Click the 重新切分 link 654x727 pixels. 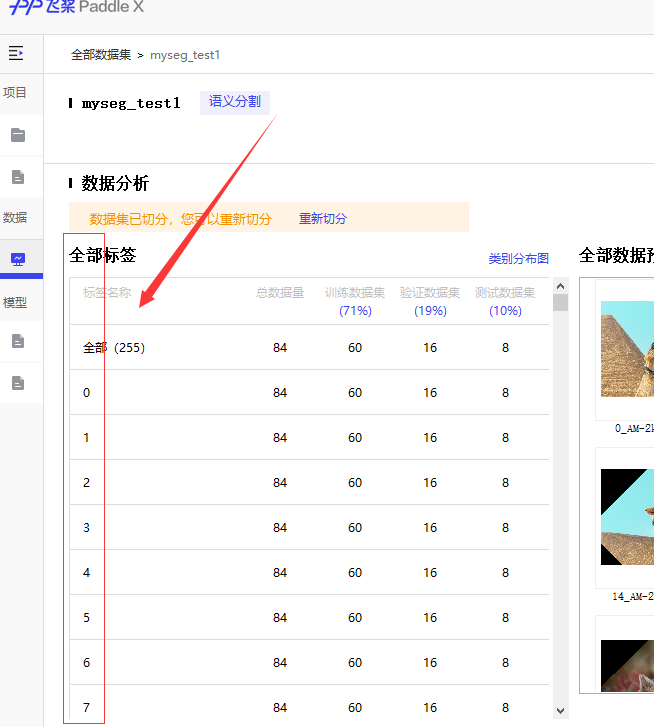[323, 218]
